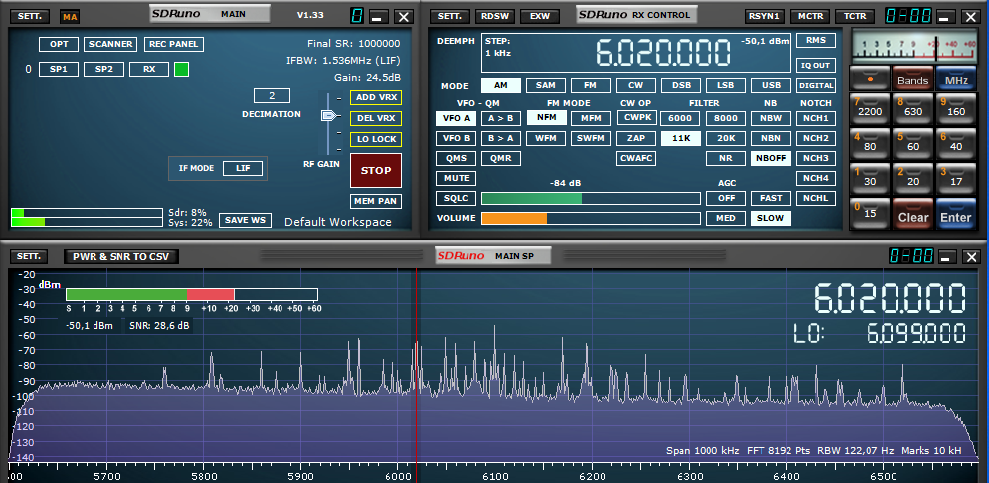The height and width of the screenshot is (483, 989).
Task: Select USB mode
Action: (771, 85)
